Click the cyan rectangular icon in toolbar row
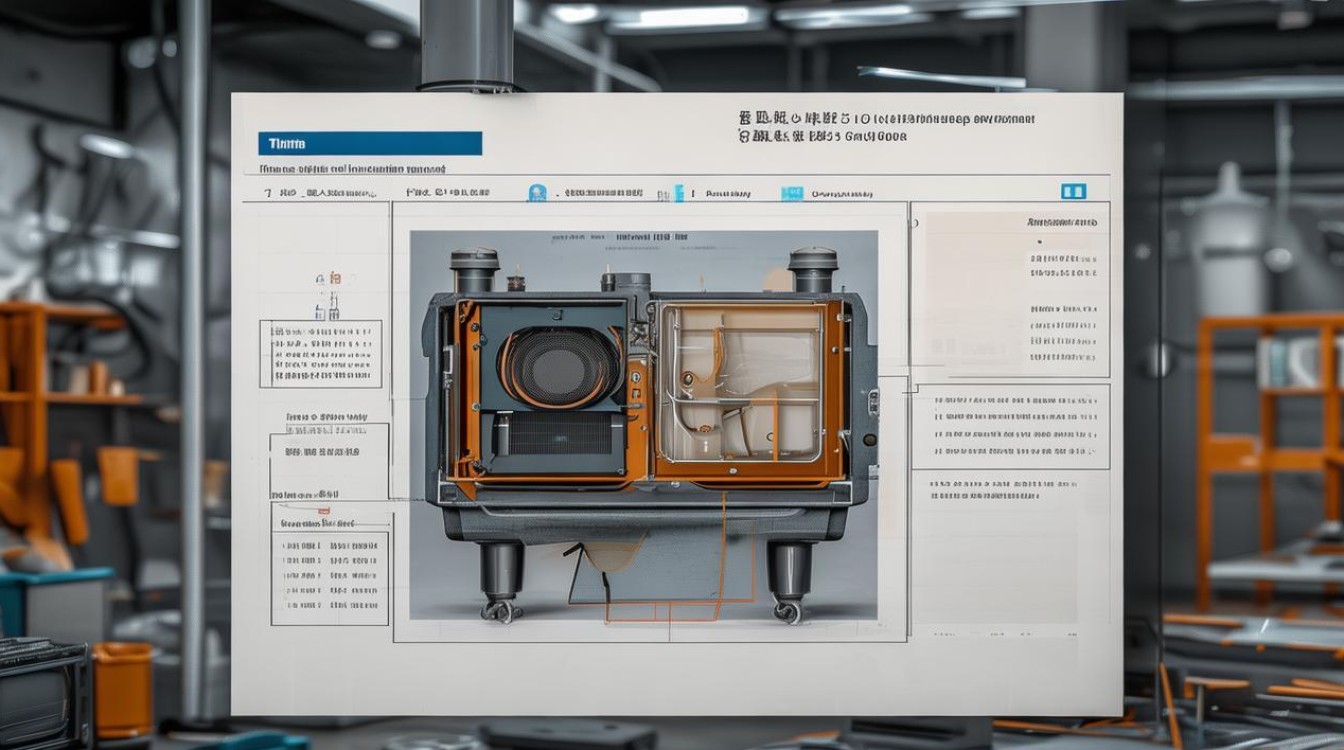The image size is (1344, 750). pos(792,193)
